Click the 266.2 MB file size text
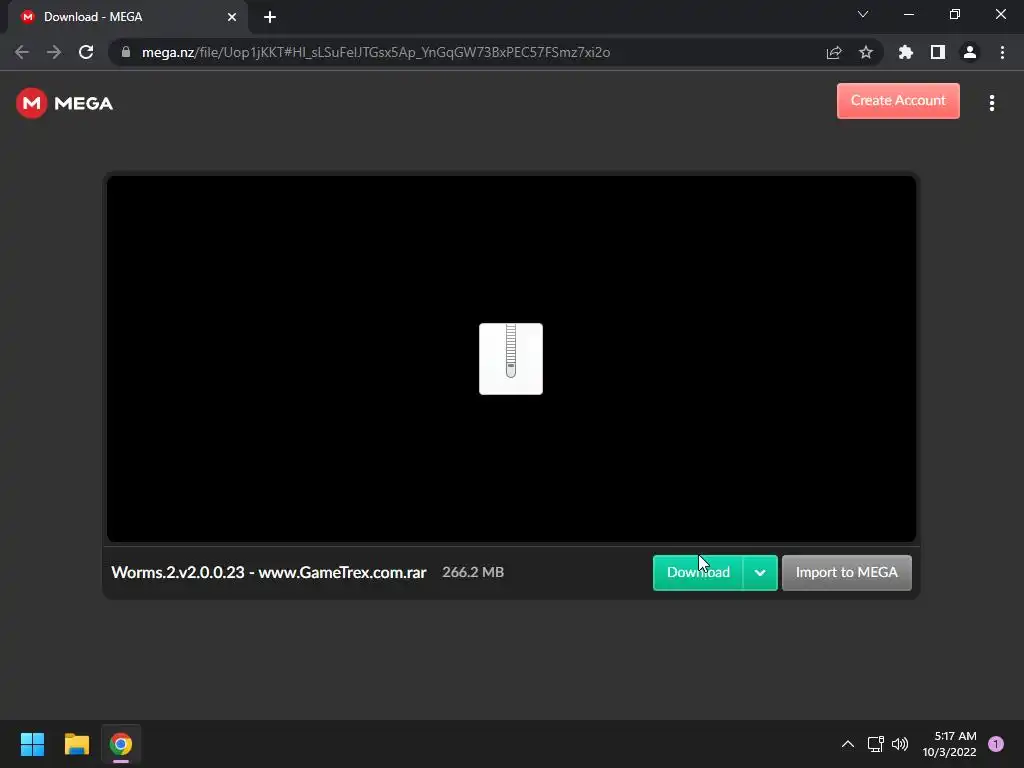Viewport: 1024px width, 768px height. tap(473, 572)
